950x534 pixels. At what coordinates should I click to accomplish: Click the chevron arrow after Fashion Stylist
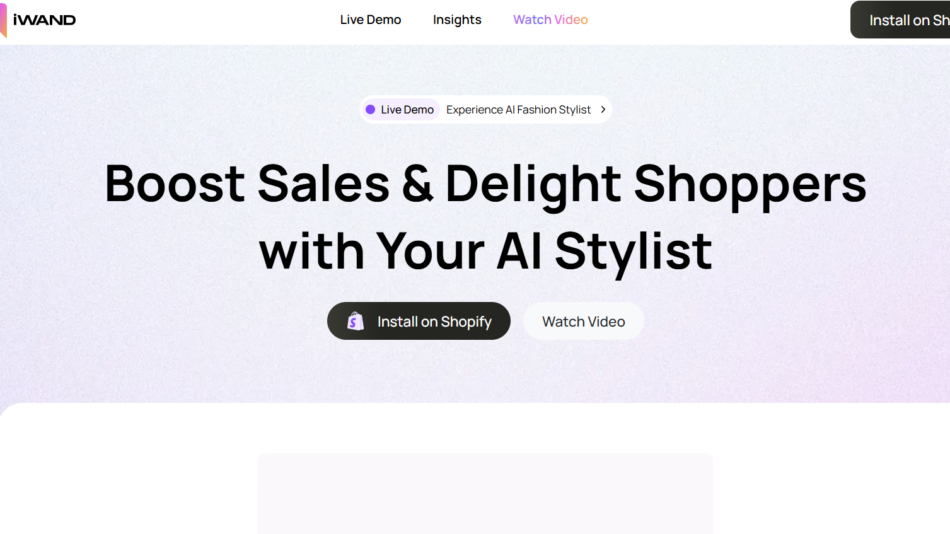click(x=603, y=110)
